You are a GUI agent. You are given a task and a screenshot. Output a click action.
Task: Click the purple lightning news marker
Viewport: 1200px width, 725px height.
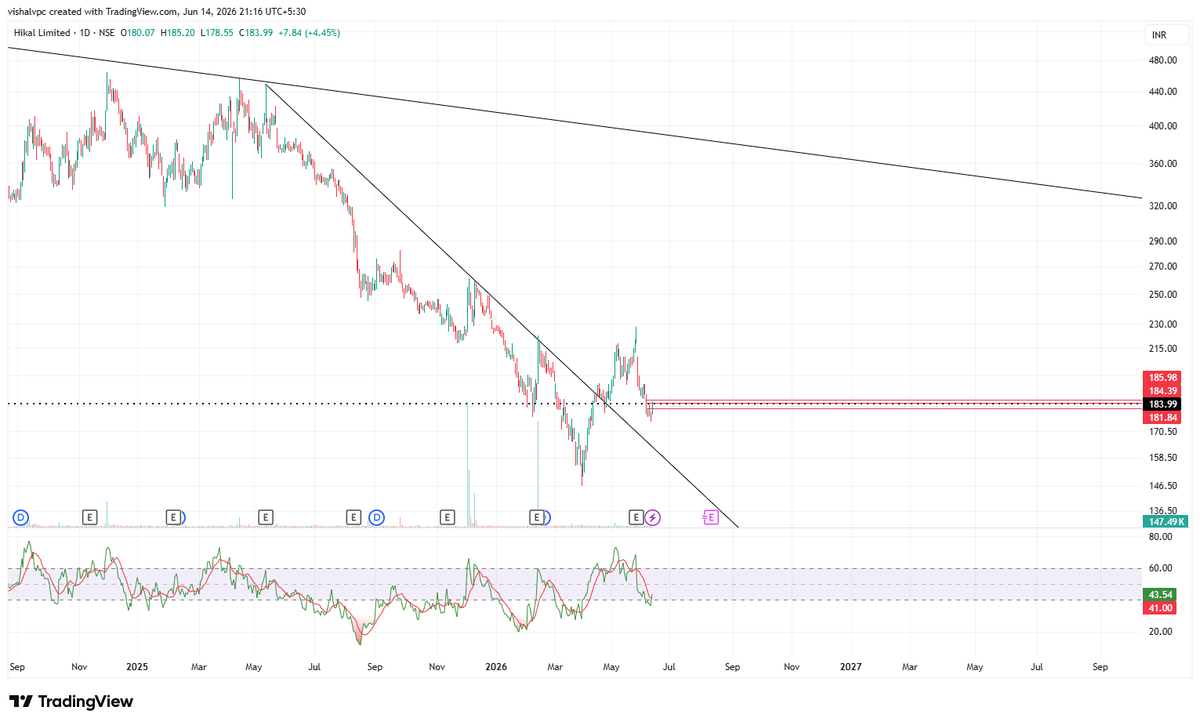point(653,517)
